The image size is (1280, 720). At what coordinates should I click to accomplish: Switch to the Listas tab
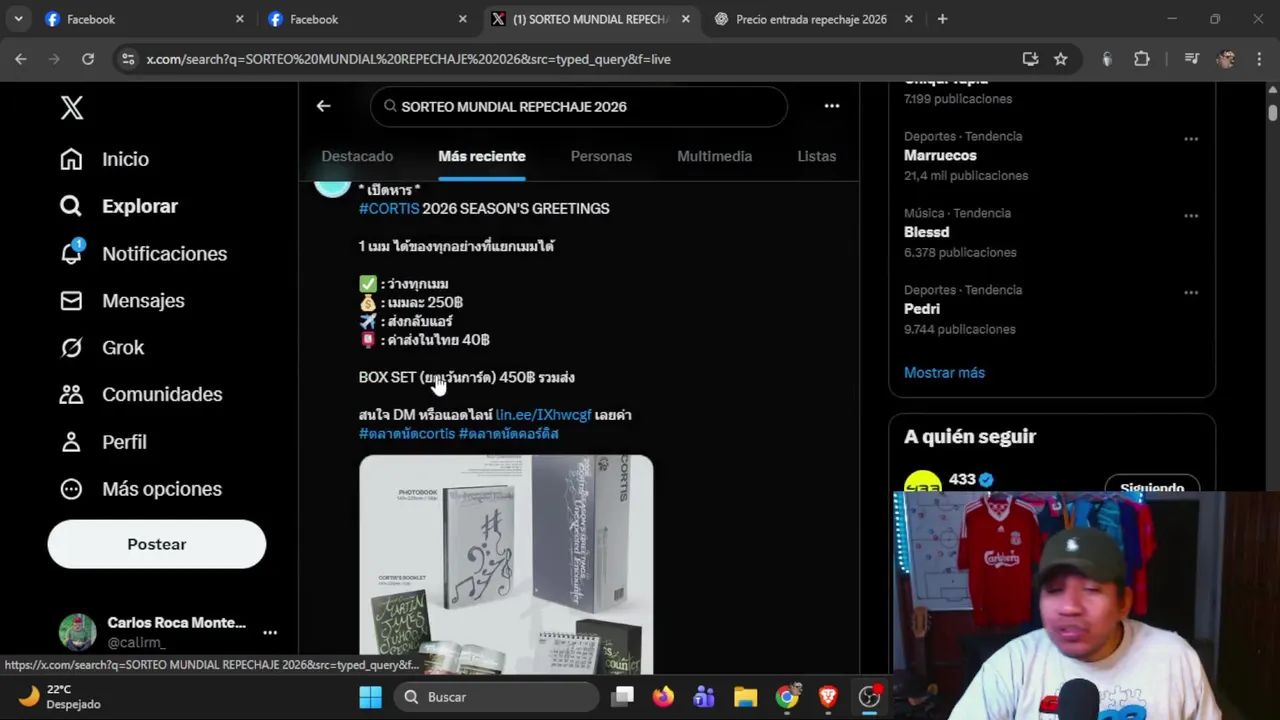[816, 156]
